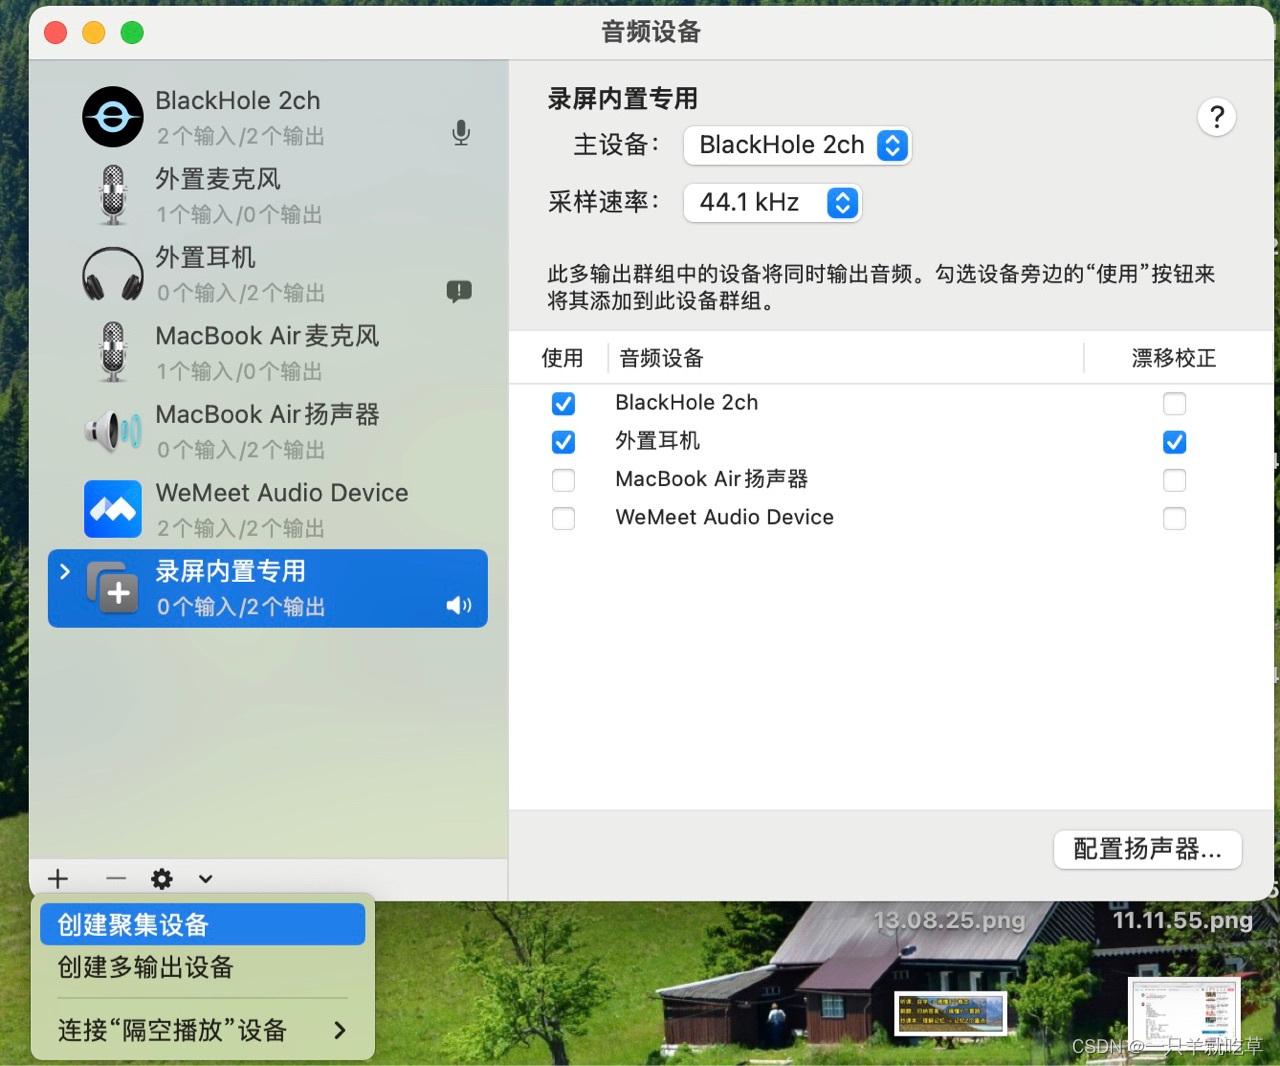This screenshot has height=1066, width=1280.
Task: Enable 漂移校正 for WeMeet Audio Device
Action: point(1175,519)
